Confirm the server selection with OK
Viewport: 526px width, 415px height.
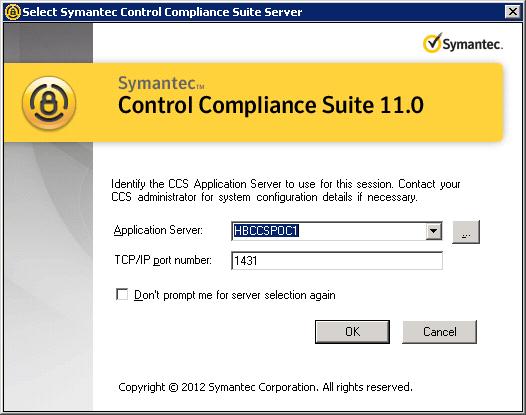coord(352,332)
